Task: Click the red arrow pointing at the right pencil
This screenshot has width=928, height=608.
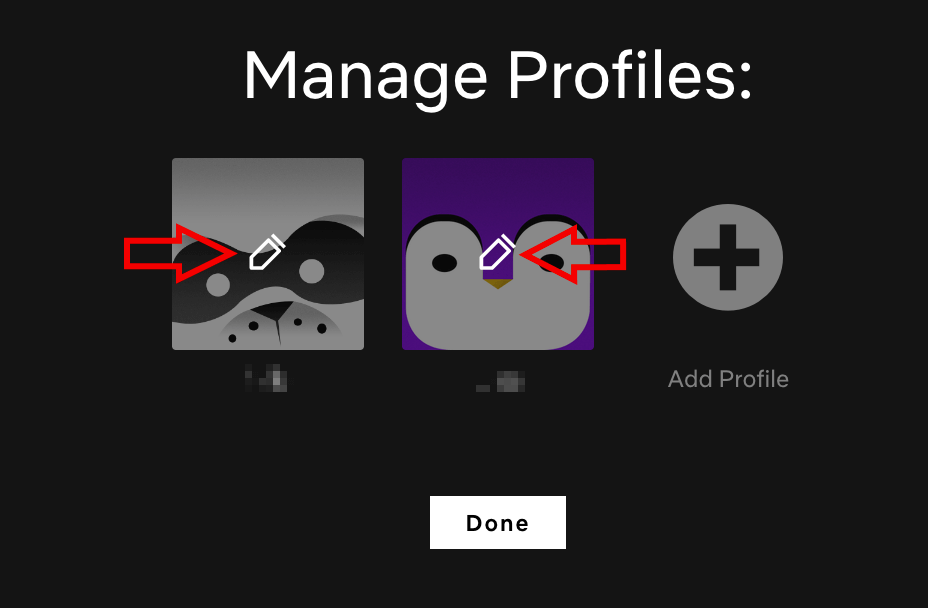Action: pos(572,254)
